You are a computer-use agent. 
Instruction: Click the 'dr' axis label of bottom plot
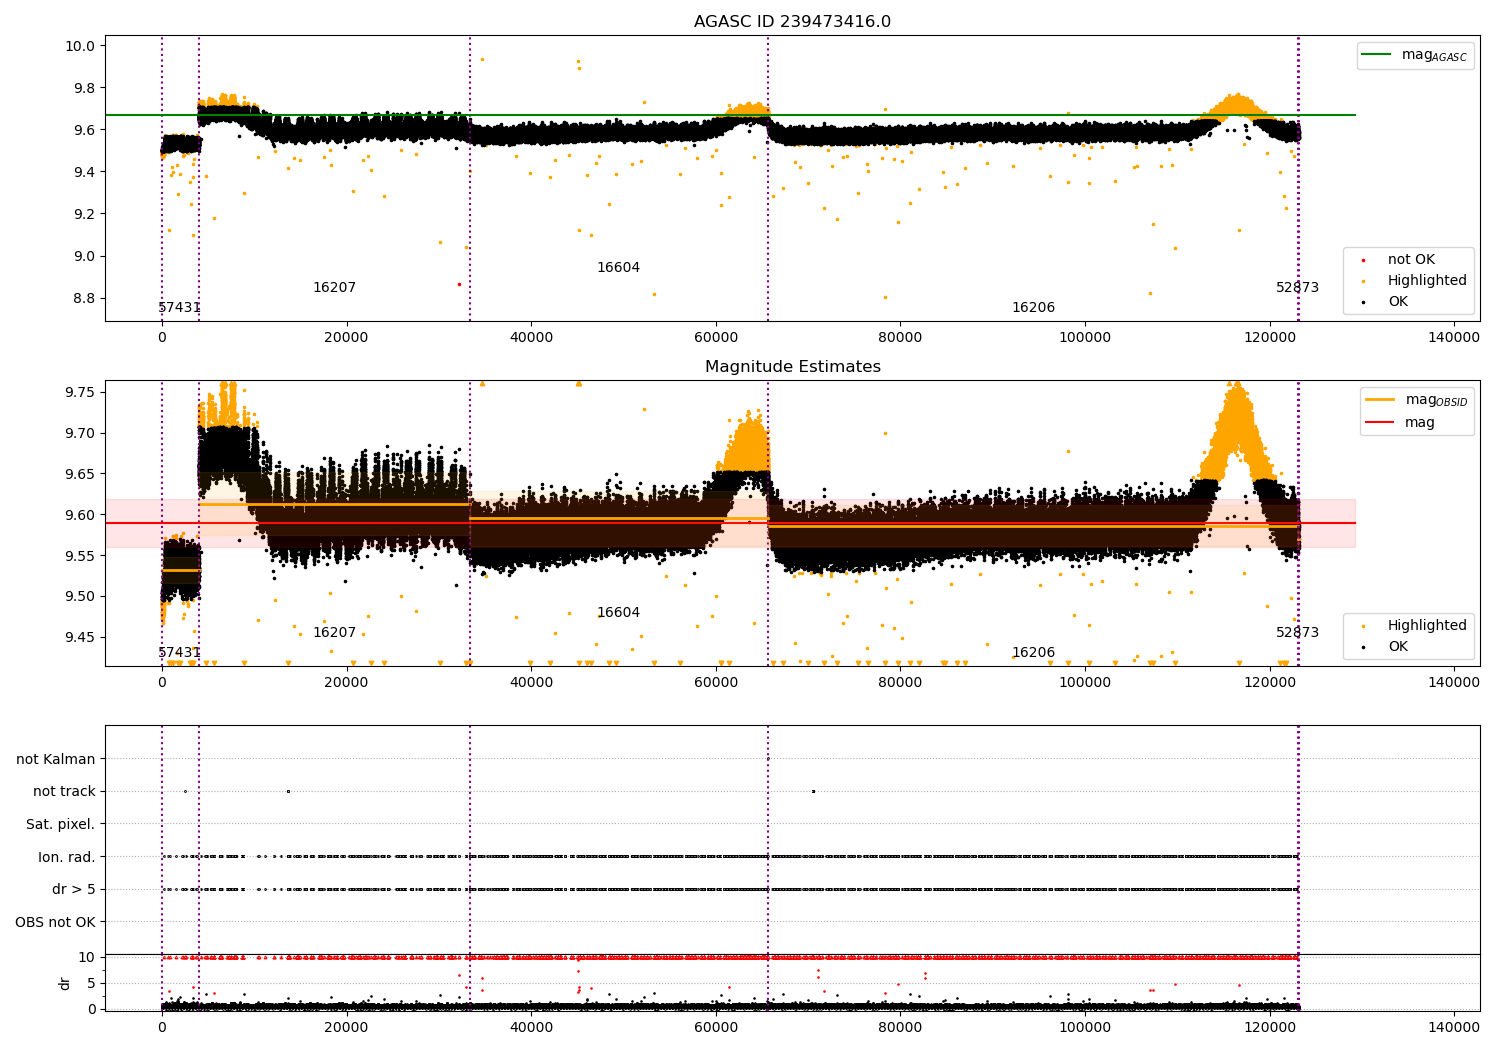pyautogui.click(x=65, y=983)
